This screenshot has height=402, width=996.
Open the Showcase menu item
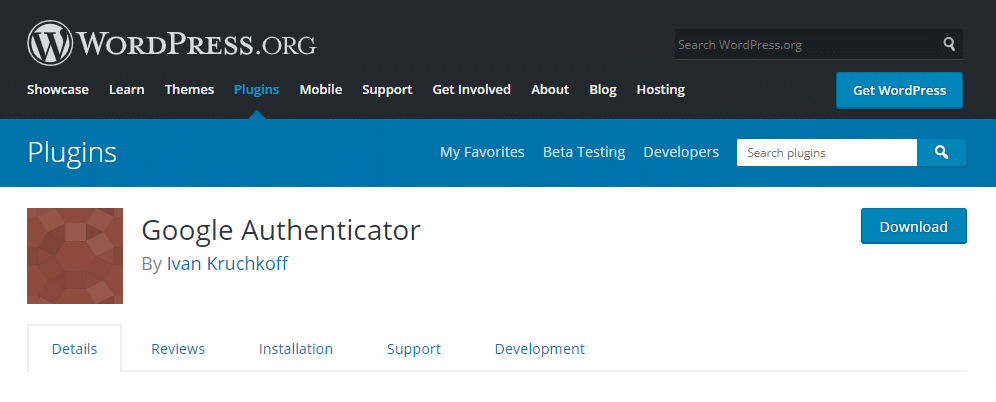58,90
